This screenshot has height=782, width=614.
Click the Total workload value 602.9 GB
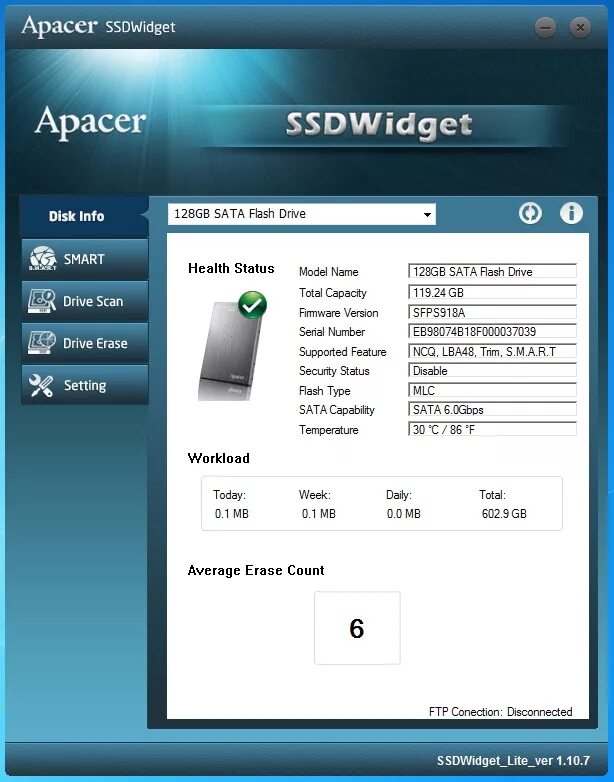tap(504, 514)
